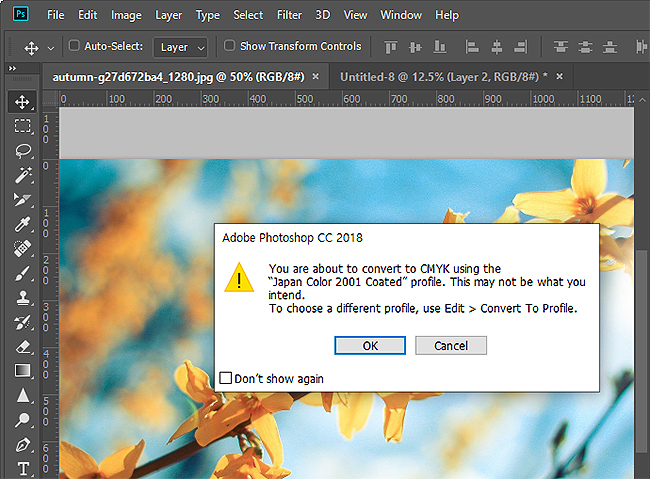
Task: Select the Eyedropper tool
Action: point(22,224)
